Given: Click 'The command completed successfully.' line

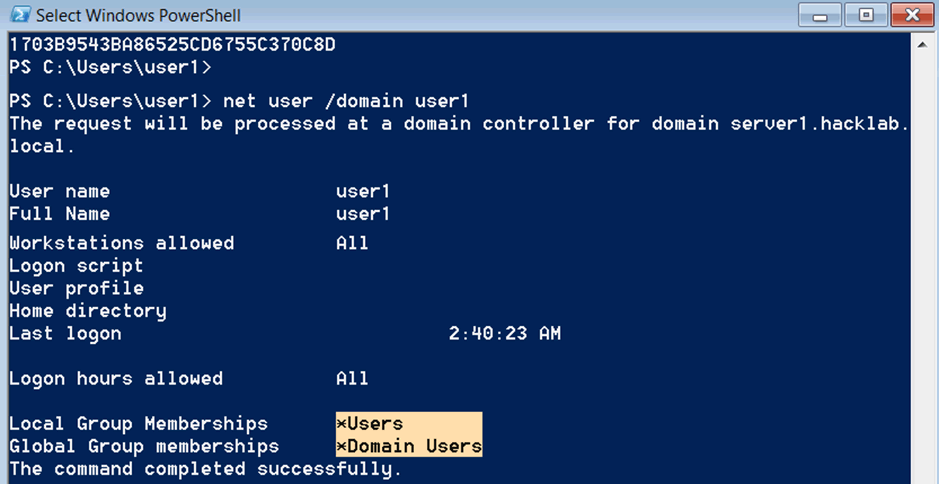Looking at the screenshot, I should [x=205, y=469].
